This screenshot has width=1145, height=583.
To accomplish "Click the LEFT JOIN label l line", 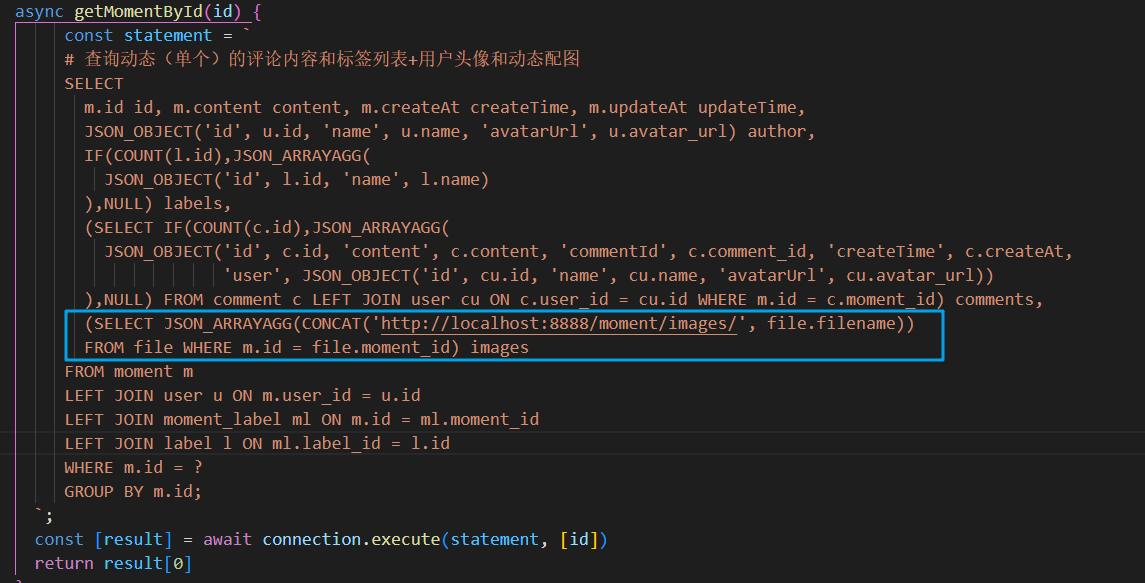I will [x=257, y=443].
